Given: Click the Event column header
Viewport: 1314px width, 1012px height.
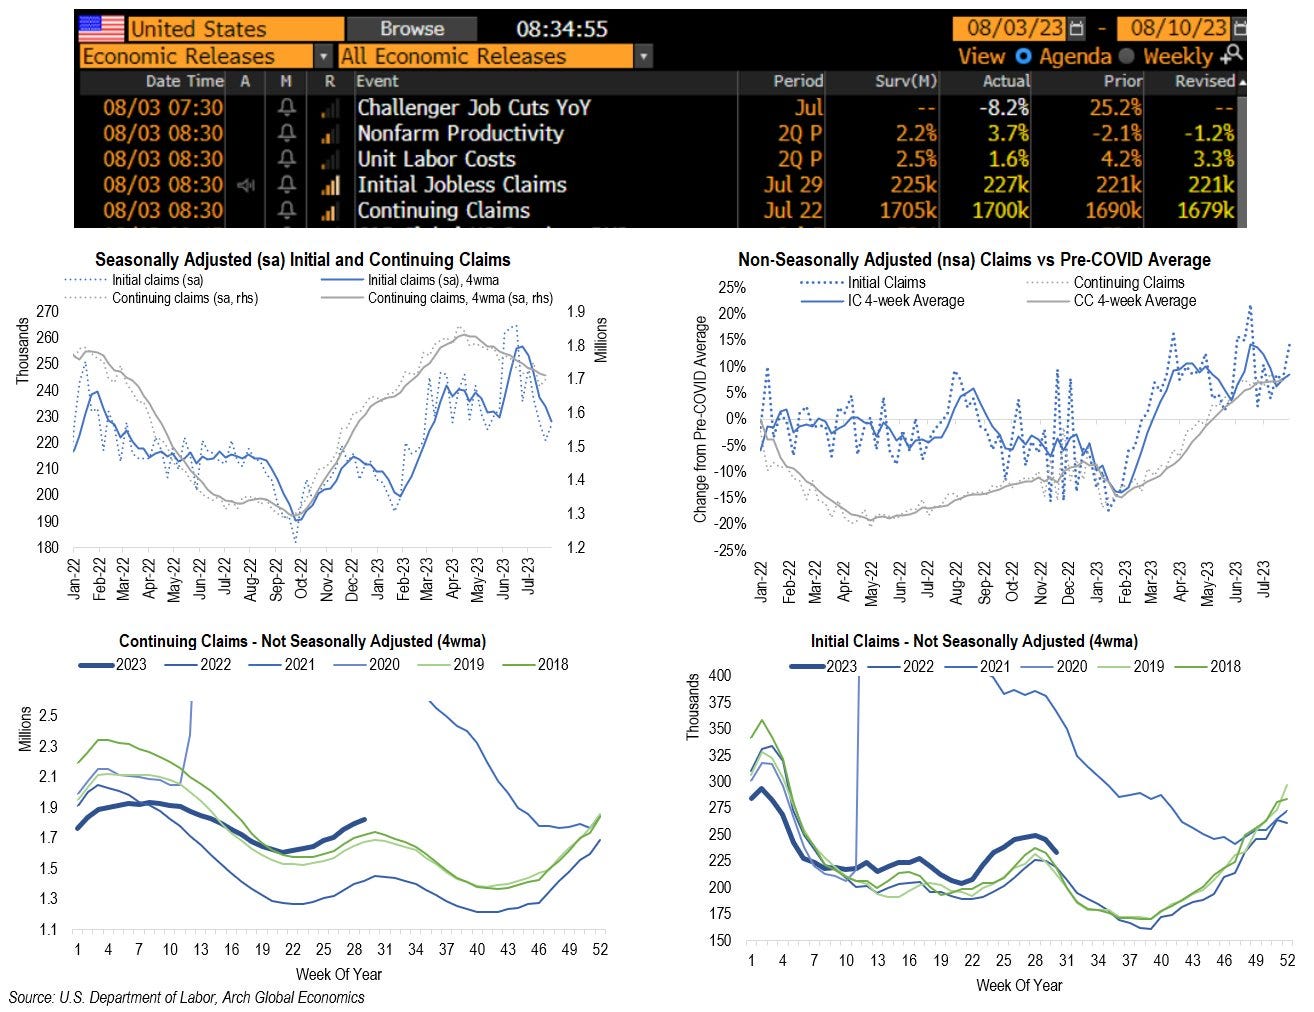Looking at the screenshot, I should tap(377, 82).
